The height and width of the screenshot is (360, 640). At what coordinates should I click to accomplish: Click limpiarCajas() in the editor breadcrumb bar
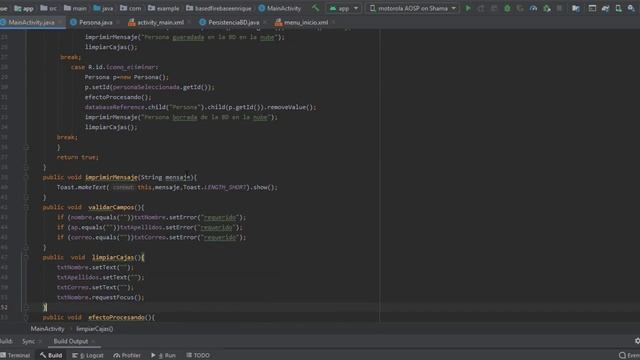95,329
